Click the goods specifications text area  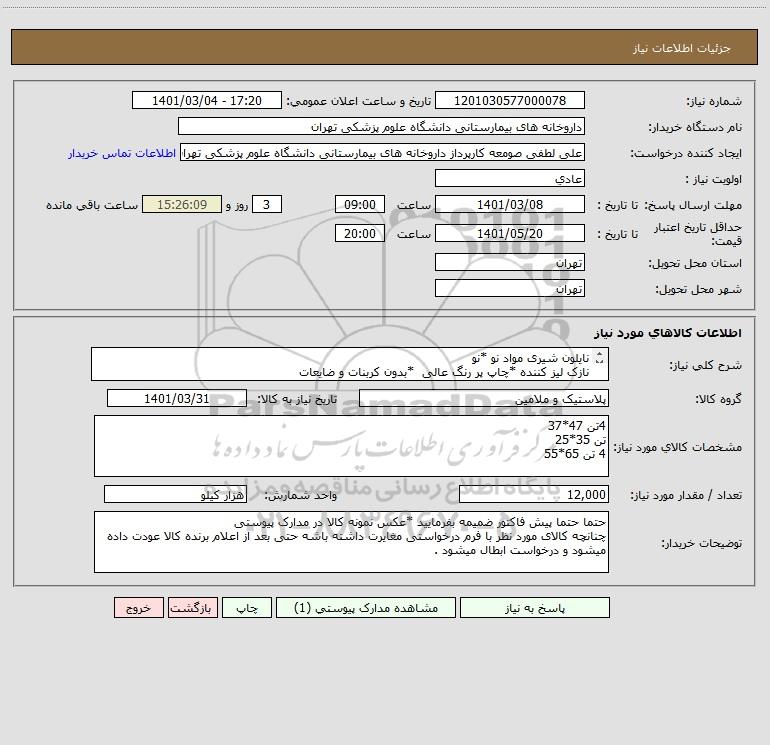(x=351, y=446)
